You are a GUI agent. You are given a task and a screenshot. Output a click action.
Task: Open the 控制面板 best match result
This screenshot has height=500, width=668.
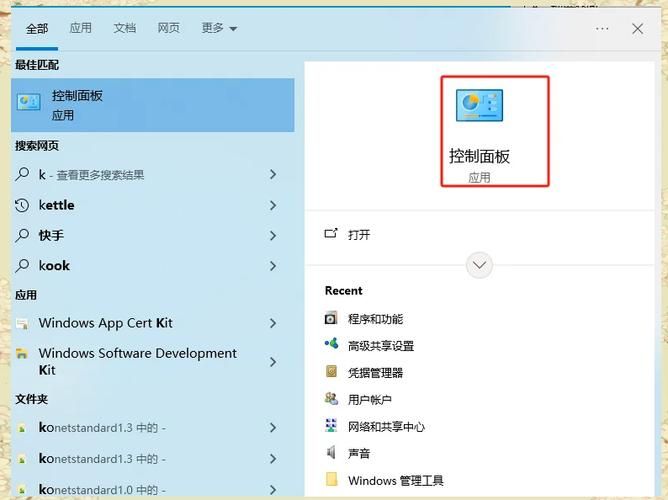click(x=153, y=105)
